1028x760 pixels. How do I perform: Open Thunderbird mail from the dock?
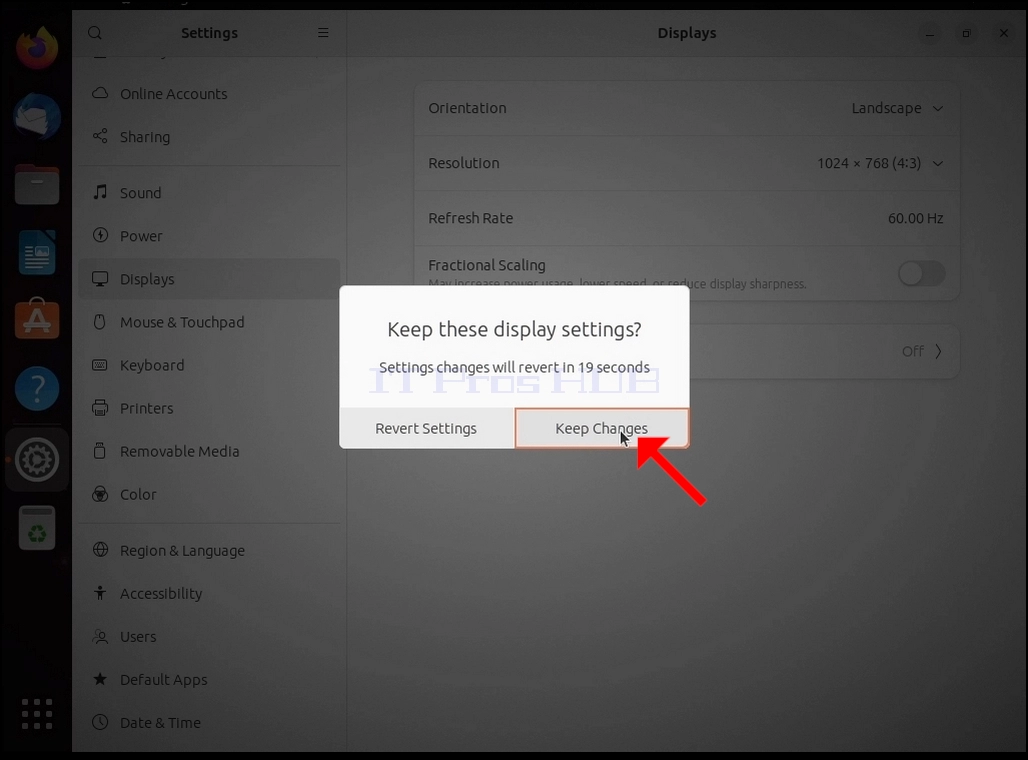[x=37, y=117]
